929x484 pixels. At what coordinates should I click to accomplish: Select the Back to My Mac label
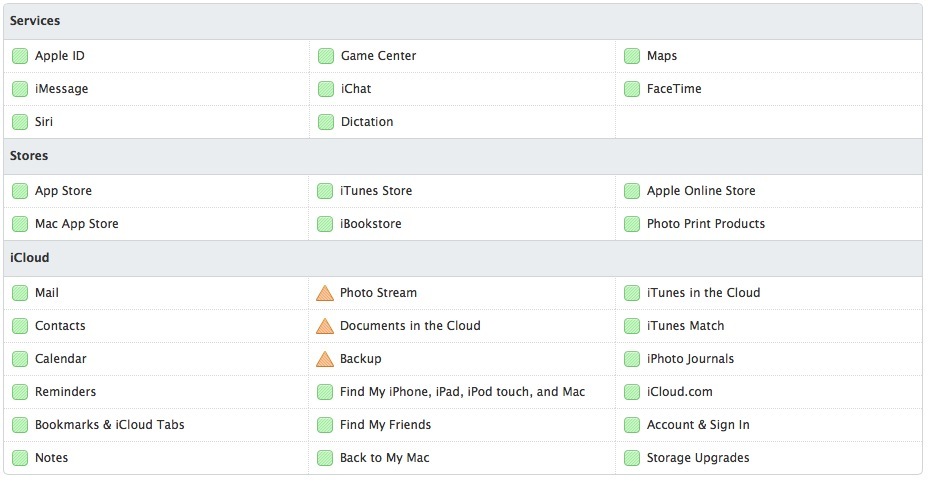click(x=385, y=458)
